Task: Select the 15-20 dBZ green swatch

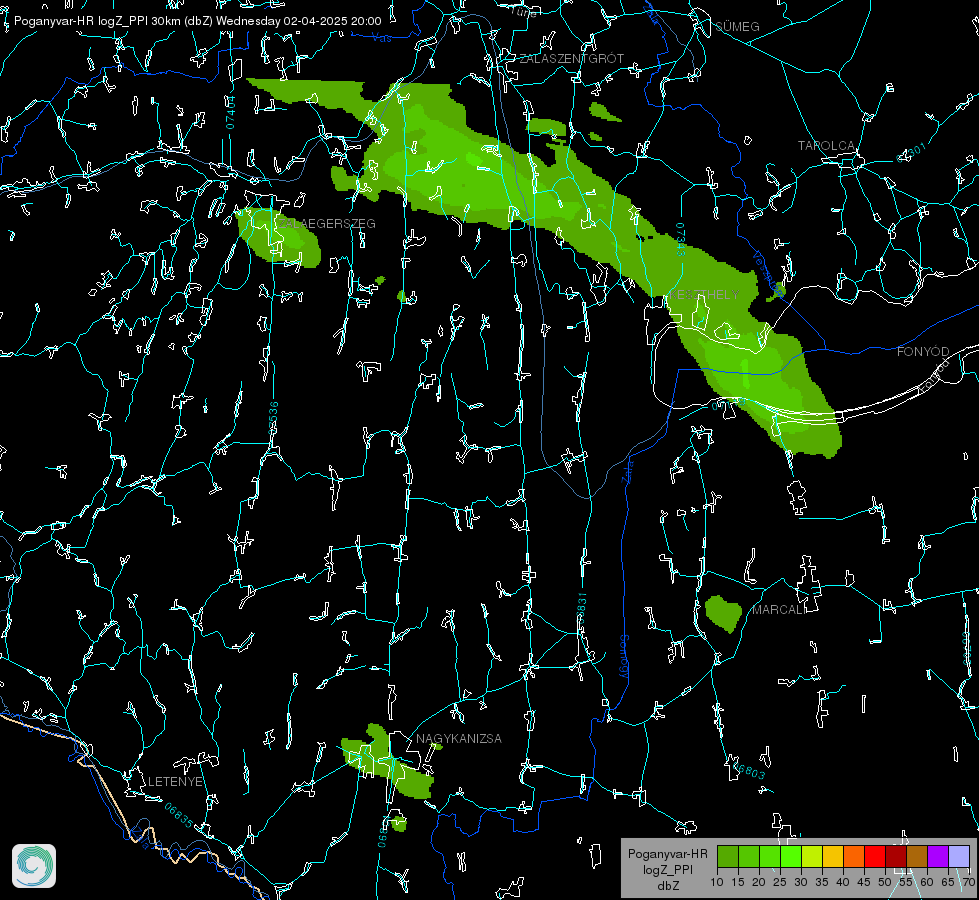Action: [x=749, y=857]
